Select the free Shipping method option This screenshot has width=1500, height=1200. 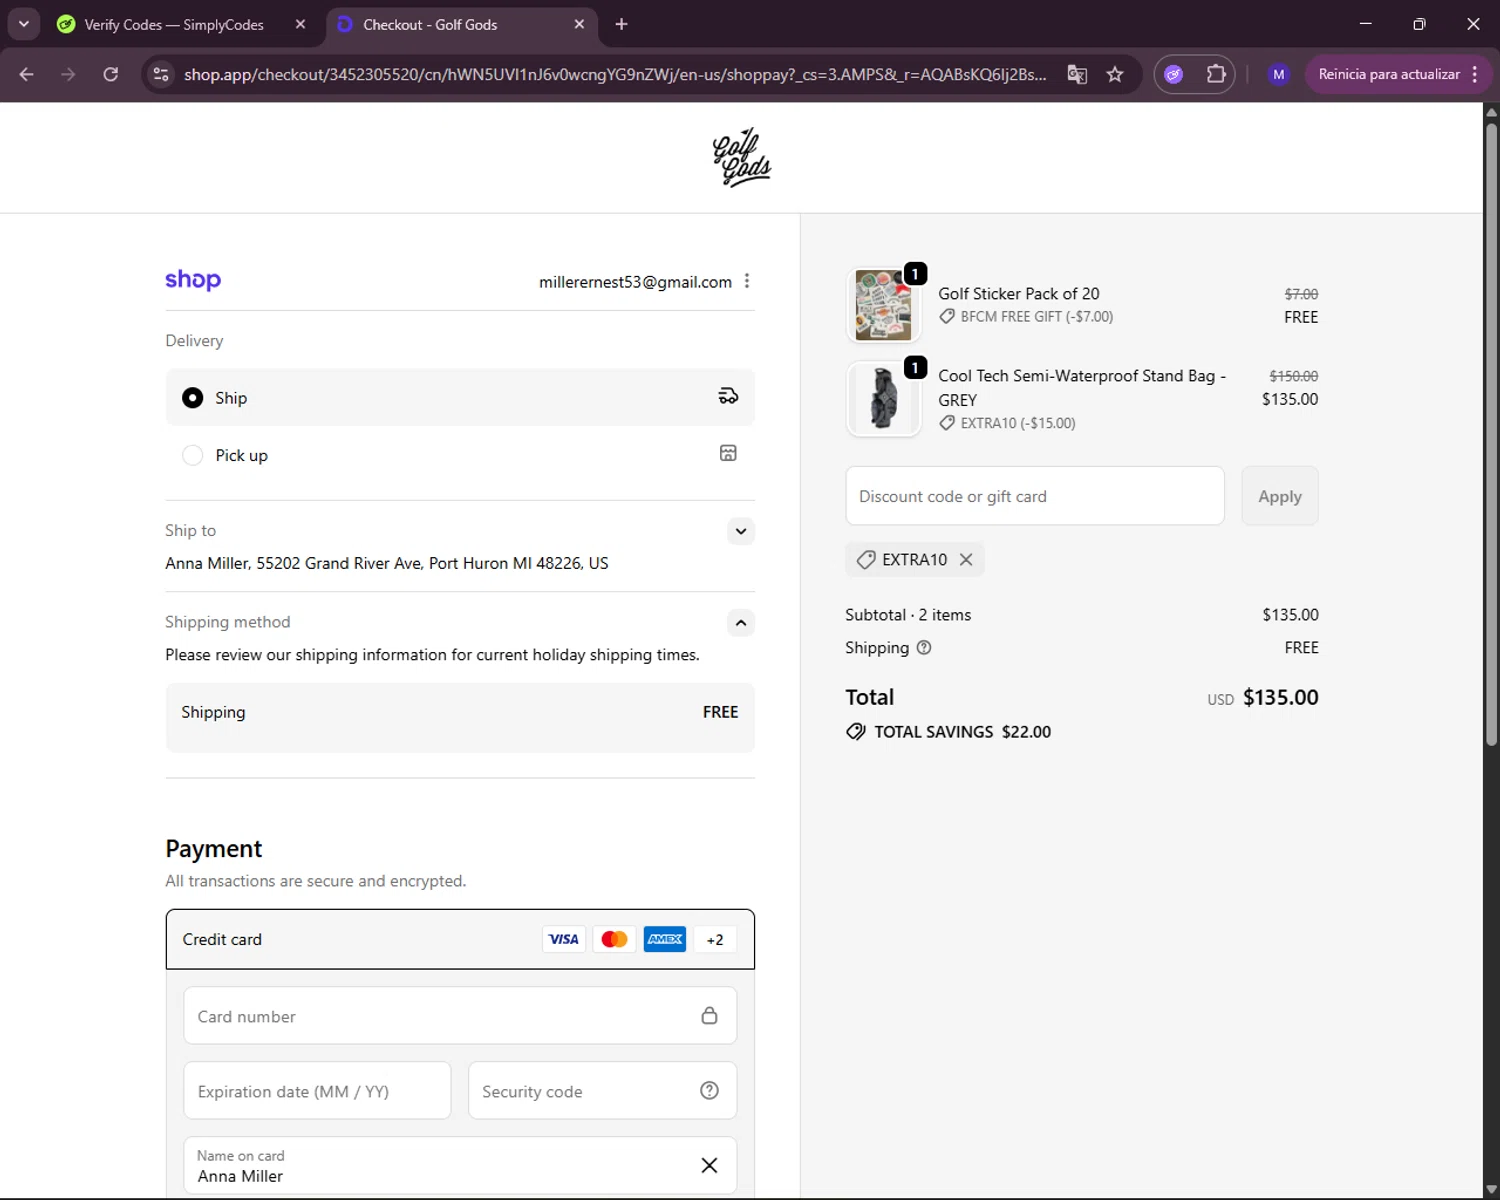[460, 718]
